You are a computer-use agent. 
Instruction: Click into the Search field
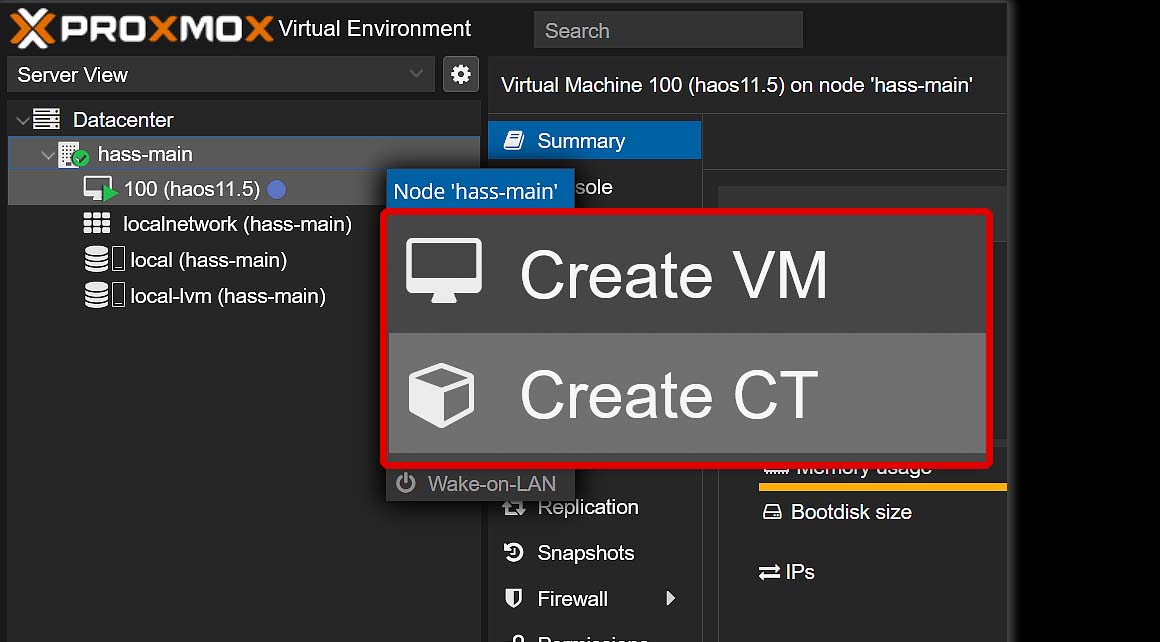[668, 30]
